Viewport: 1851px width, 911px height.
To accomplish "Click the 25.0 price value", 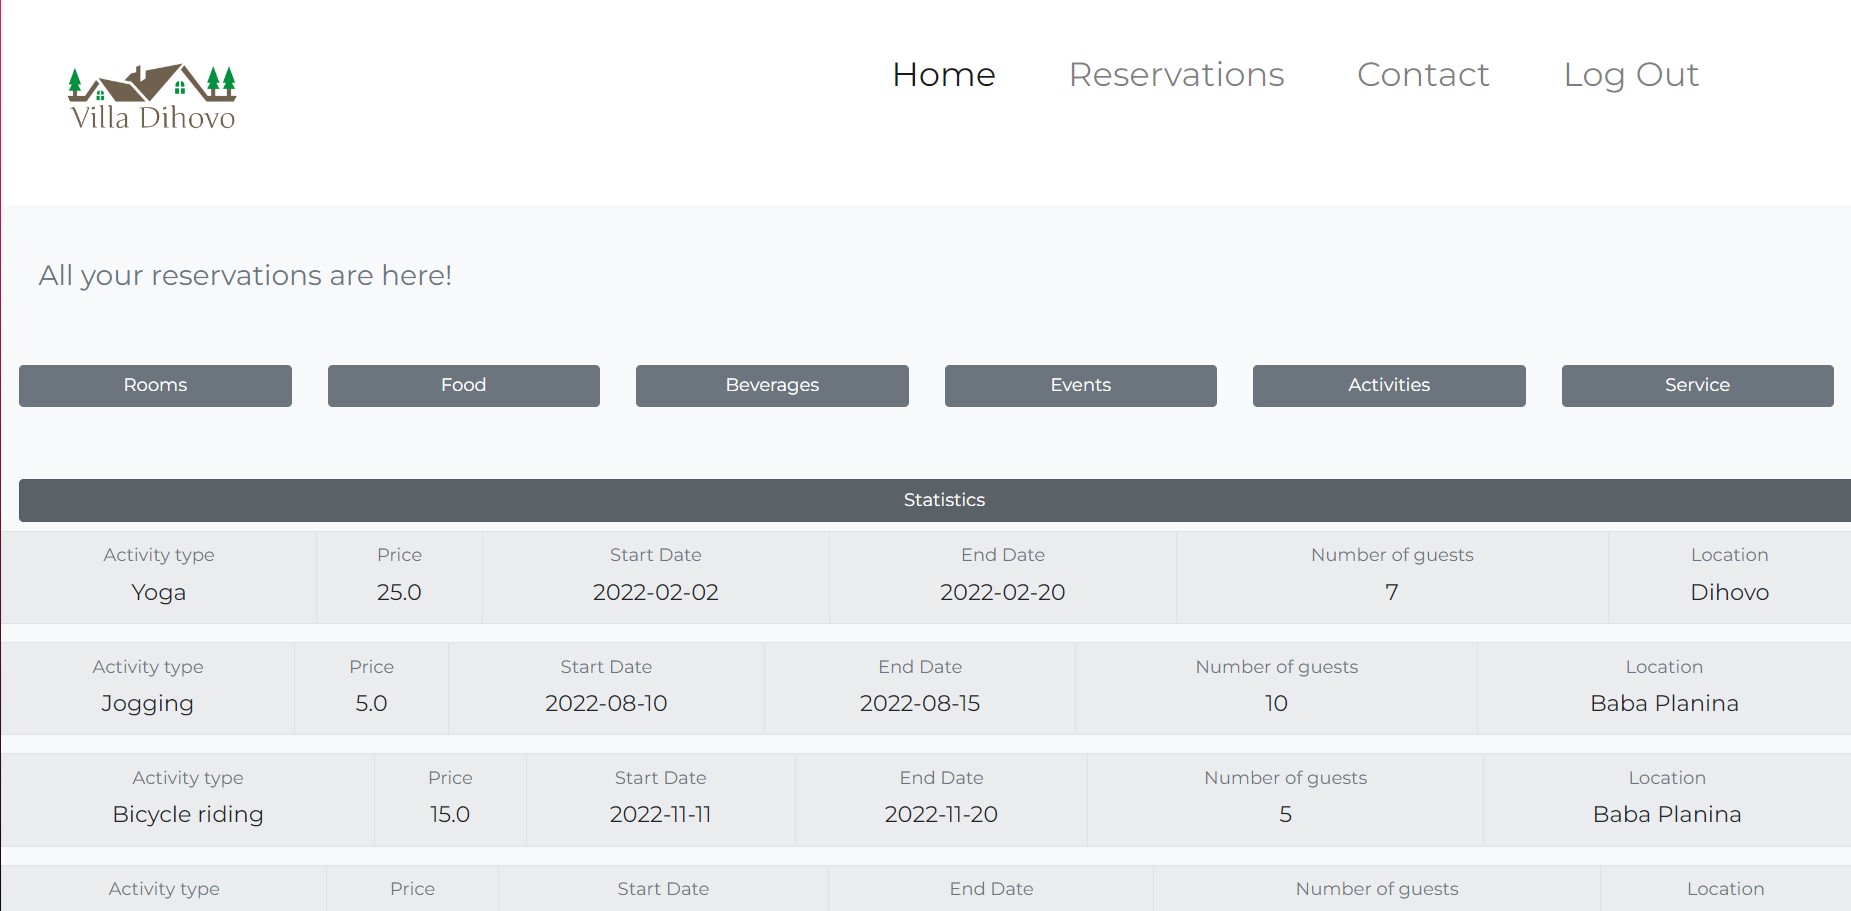I will point(399,593).
